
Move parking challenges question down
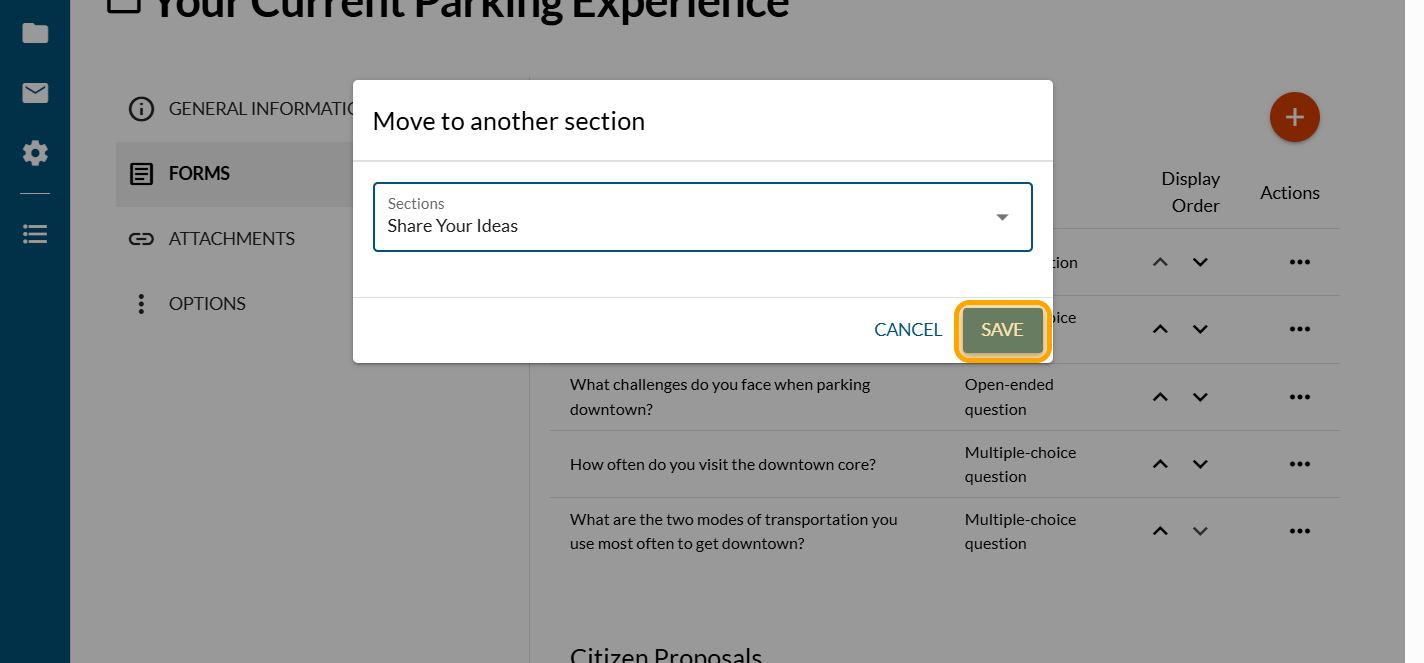pyautogui.click(x=1200, y=397)
